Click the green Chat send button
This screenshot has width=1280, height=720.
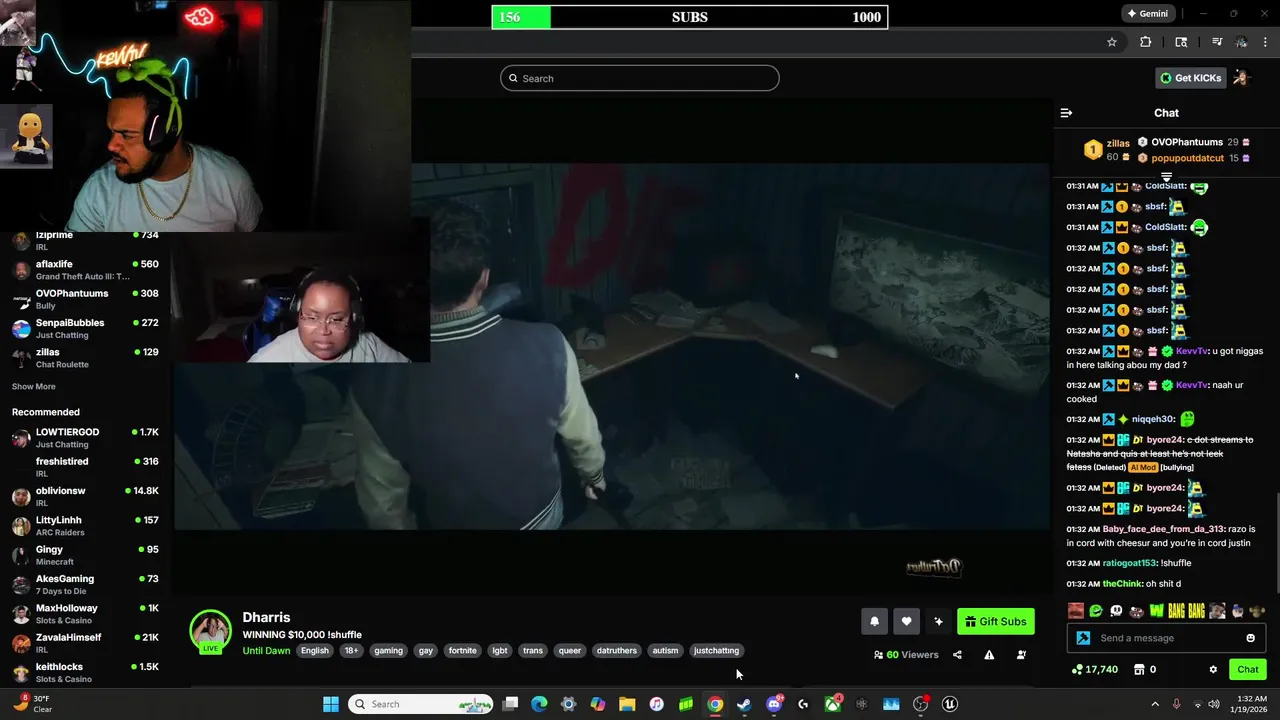[x=1248, y=669]
